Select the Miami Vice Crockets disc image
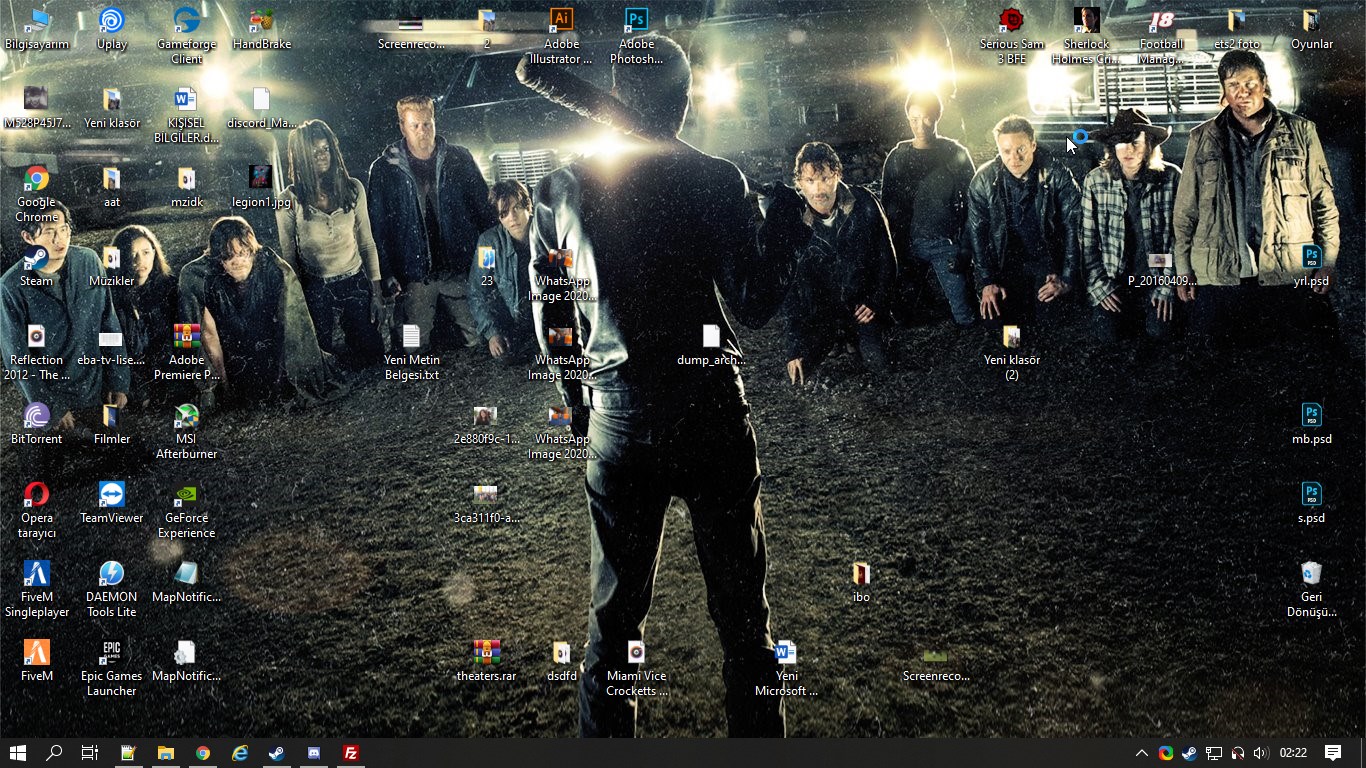The width and height of the screenshot is (1366, 768). click(636, 668)
